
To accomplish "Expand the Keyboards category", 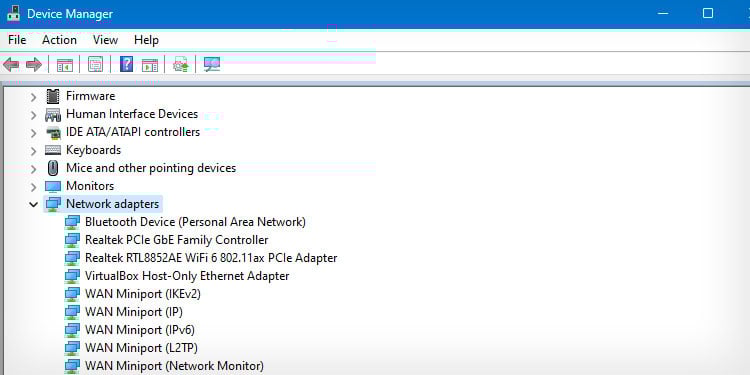I will [x=33, y=151].
